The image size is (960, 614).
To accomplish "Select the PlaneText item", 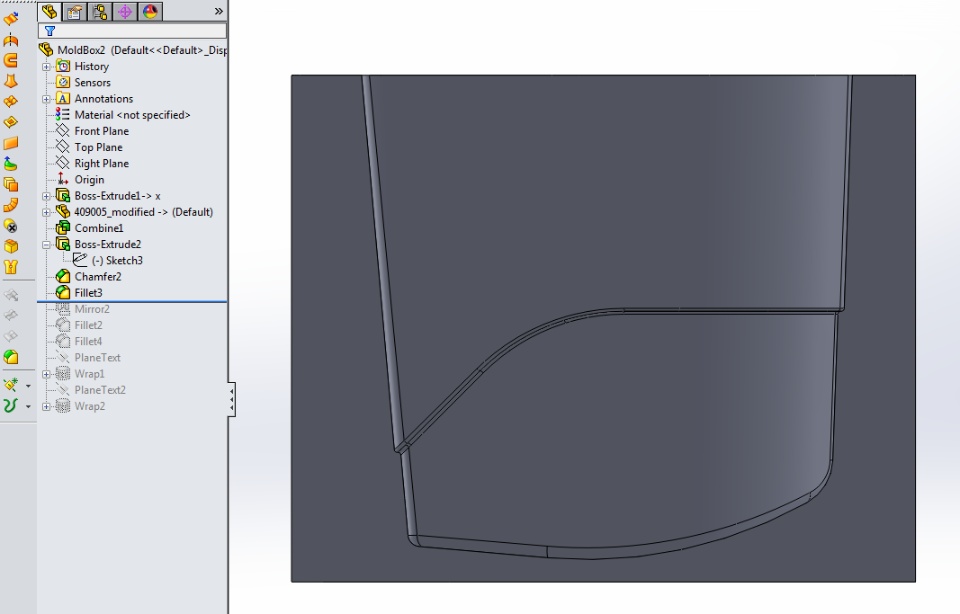I will coord(88,358).
